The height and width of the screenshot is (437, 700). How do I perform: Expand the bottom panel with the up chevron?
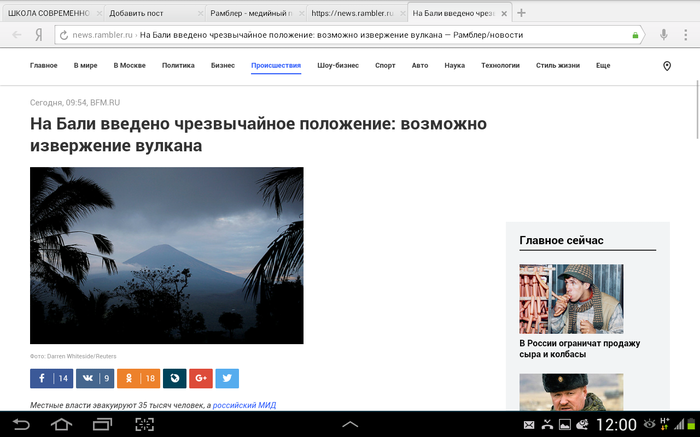coord(349,424)
